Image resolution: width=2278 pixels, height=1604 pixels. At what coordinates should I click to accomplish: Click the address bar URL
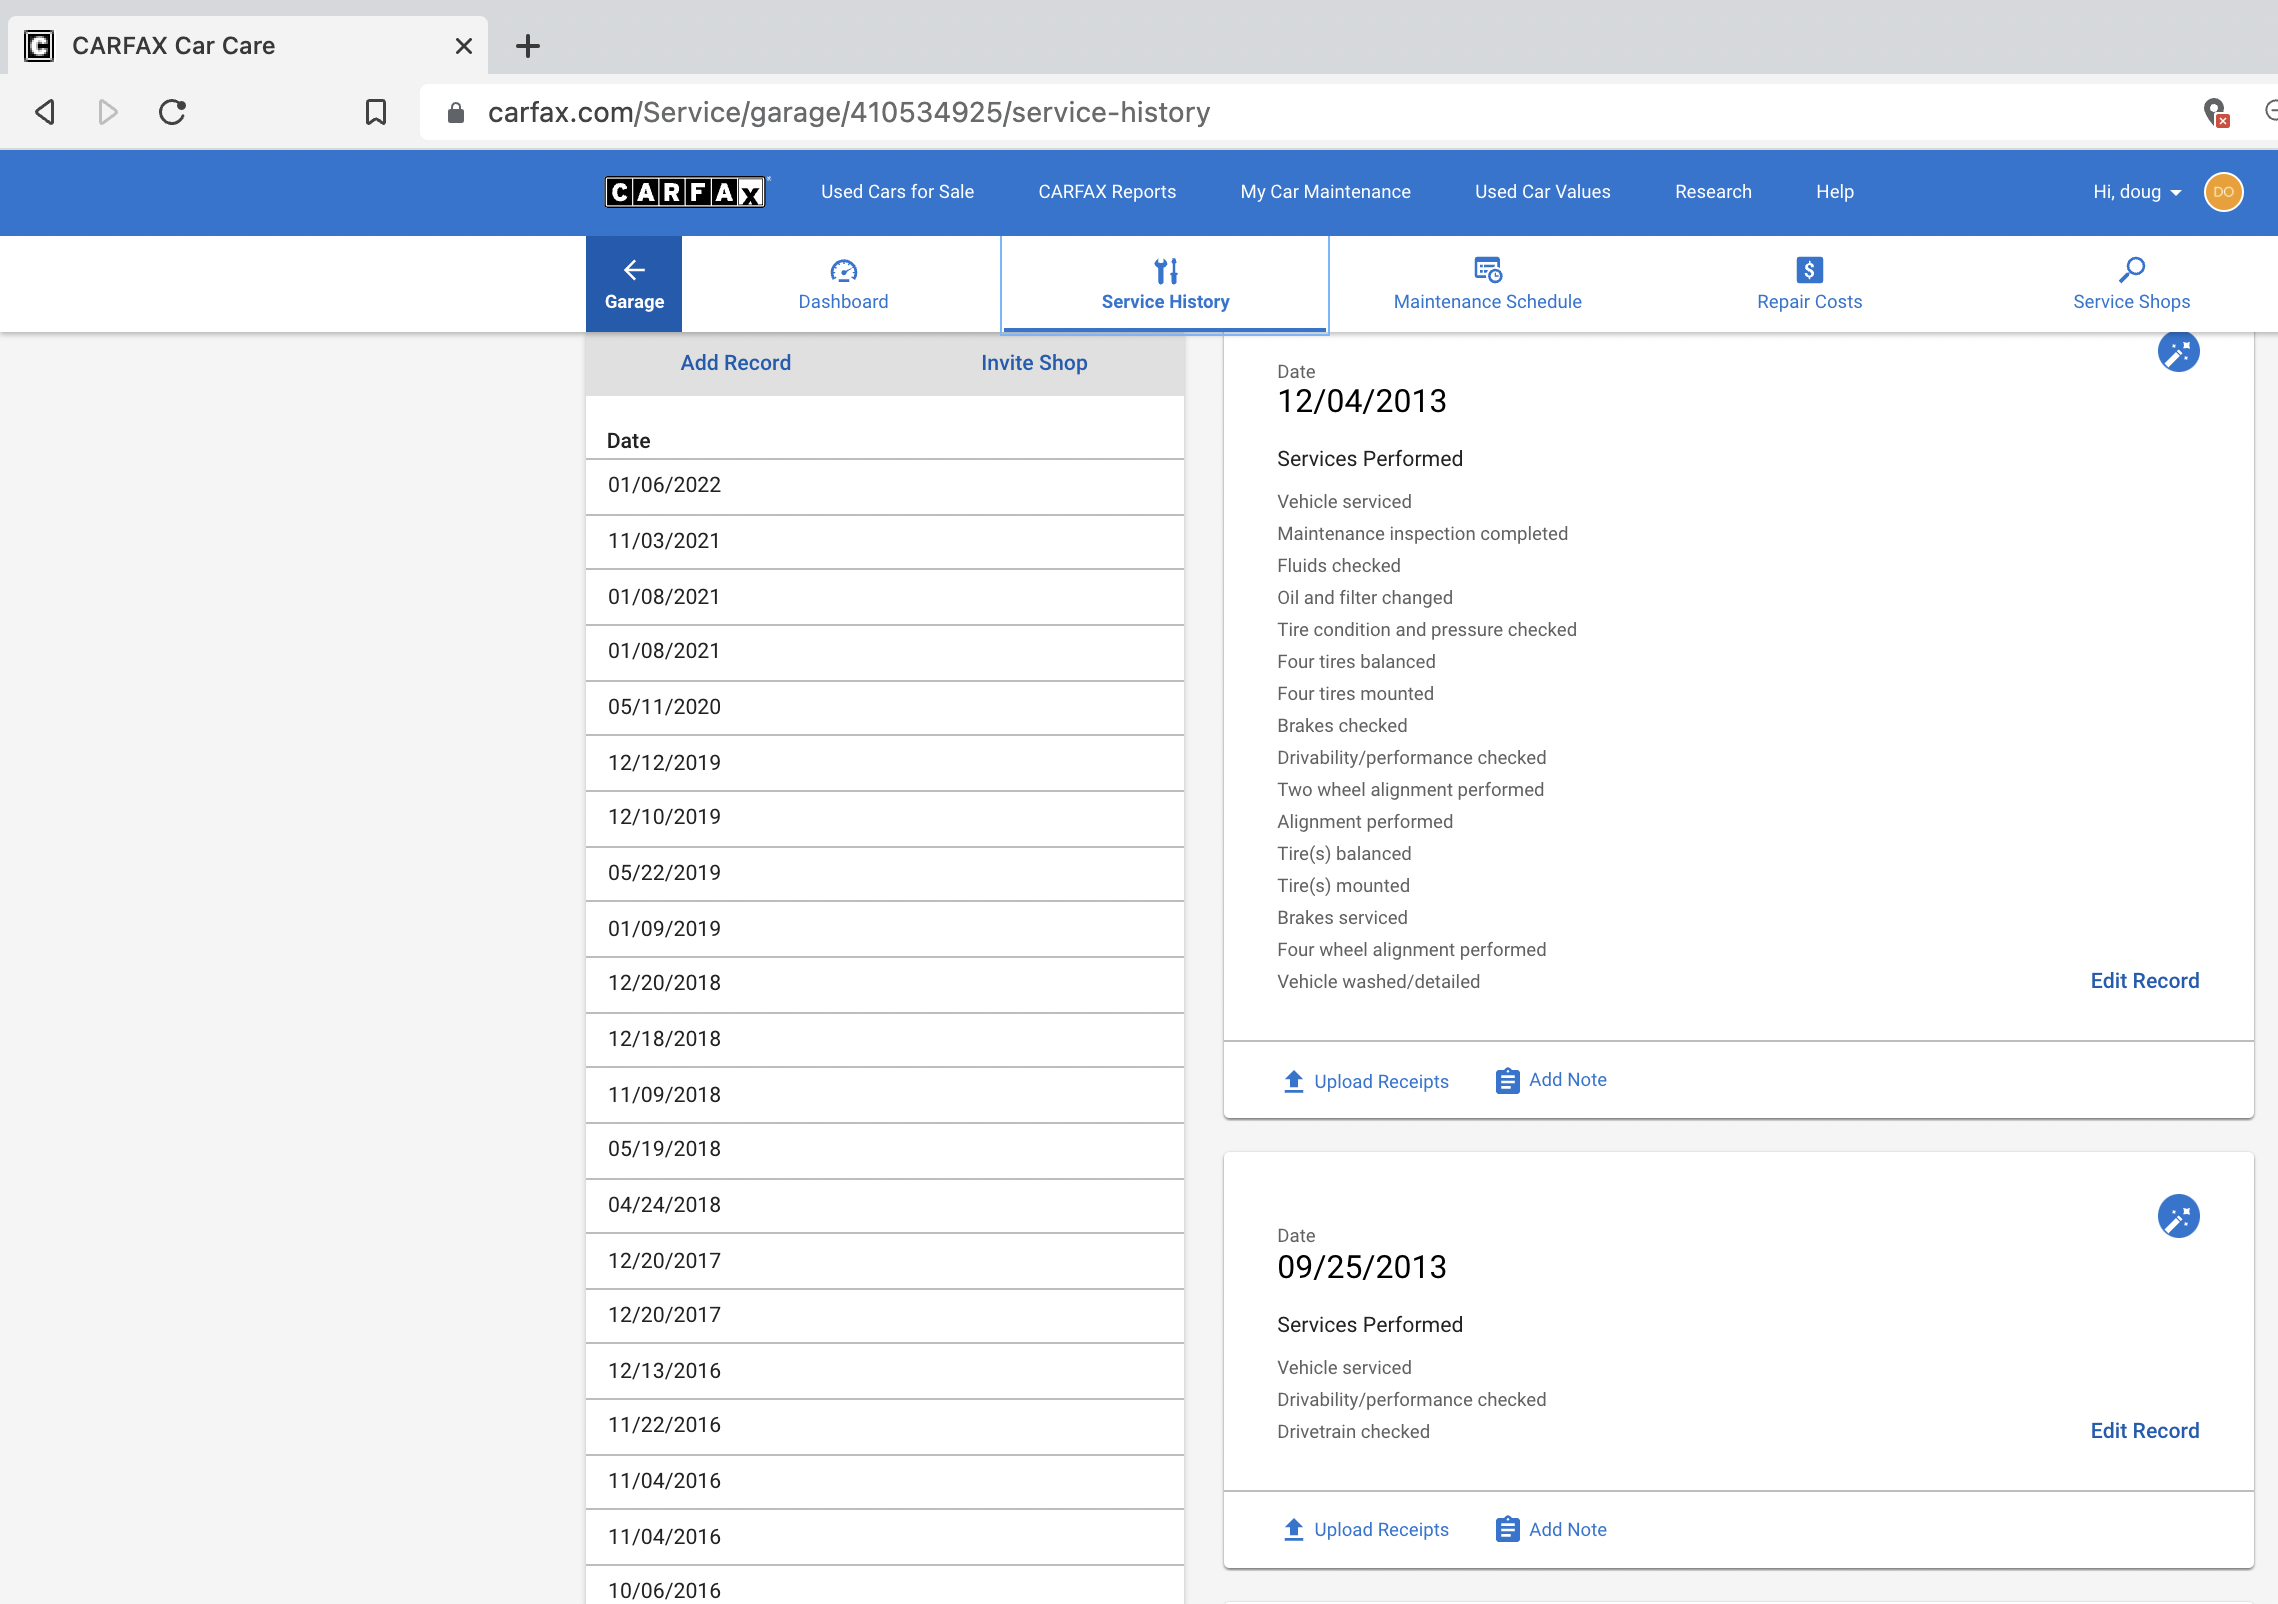coord(849,112)
